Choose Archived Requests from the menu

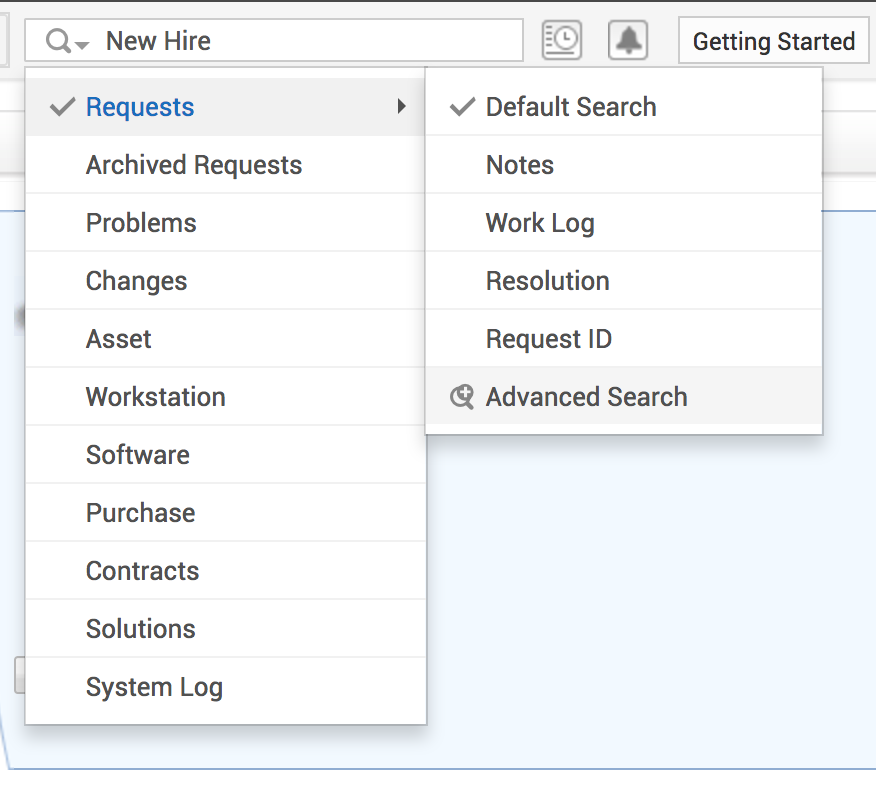point(193,164)
